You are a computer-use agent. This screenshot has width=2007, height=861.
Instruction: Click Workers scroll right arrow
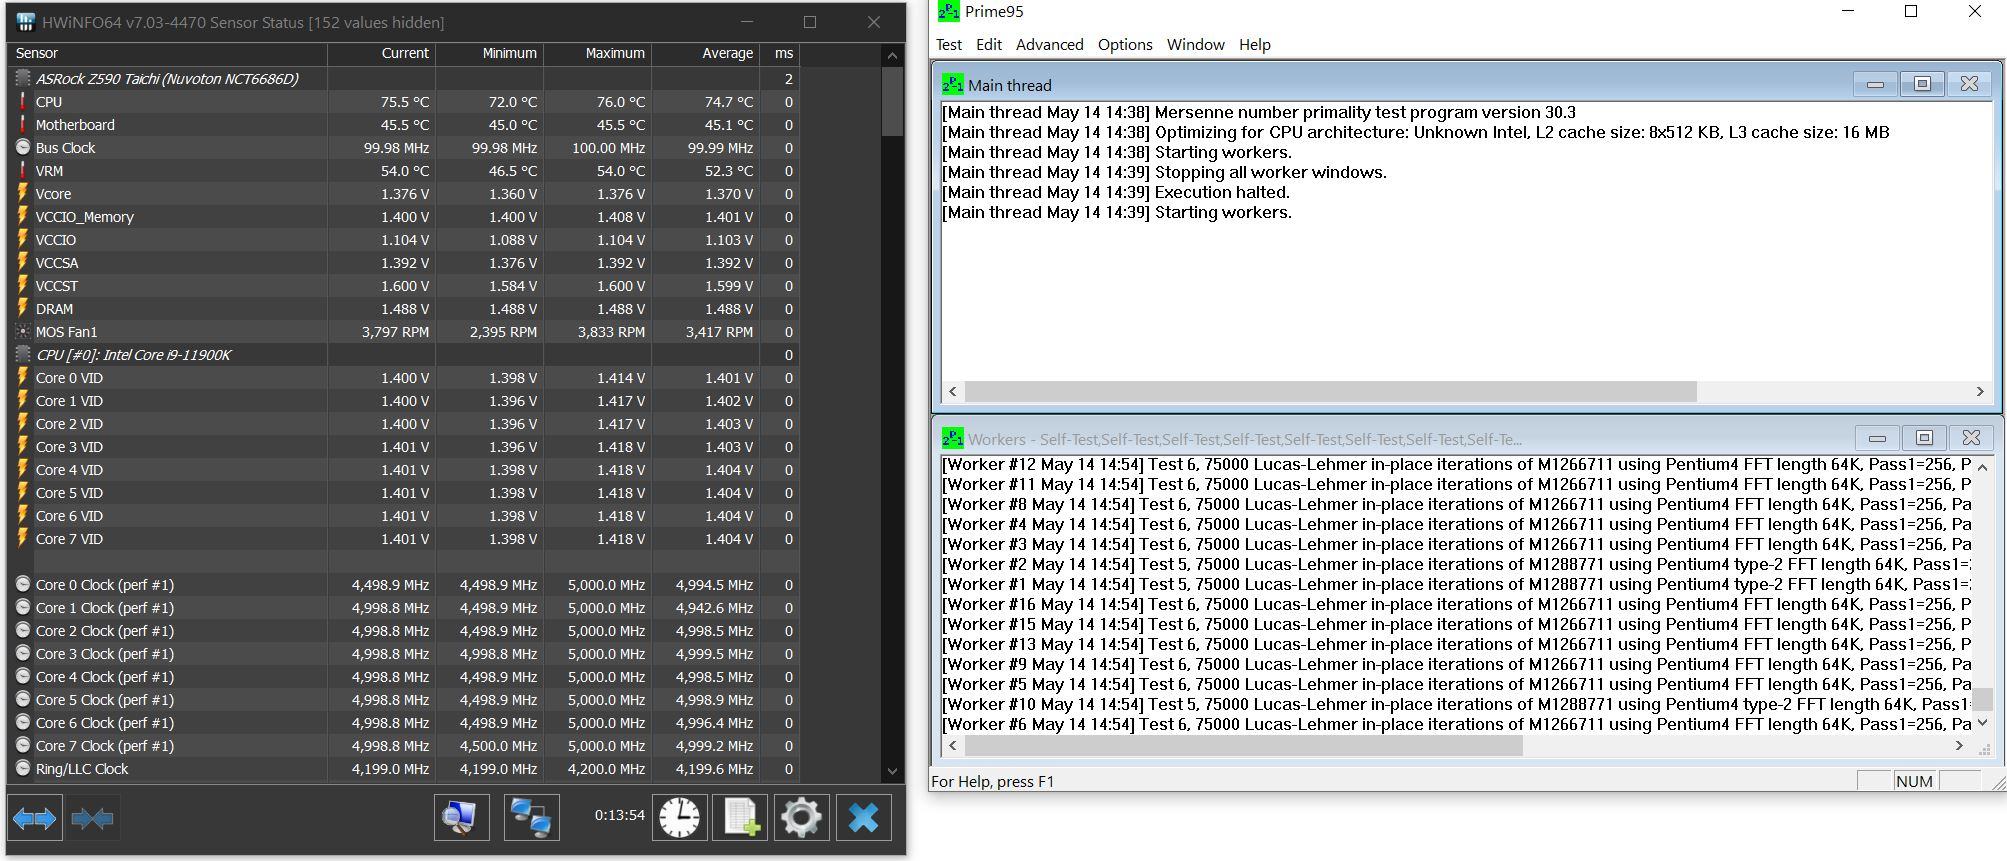(1959, 745)
